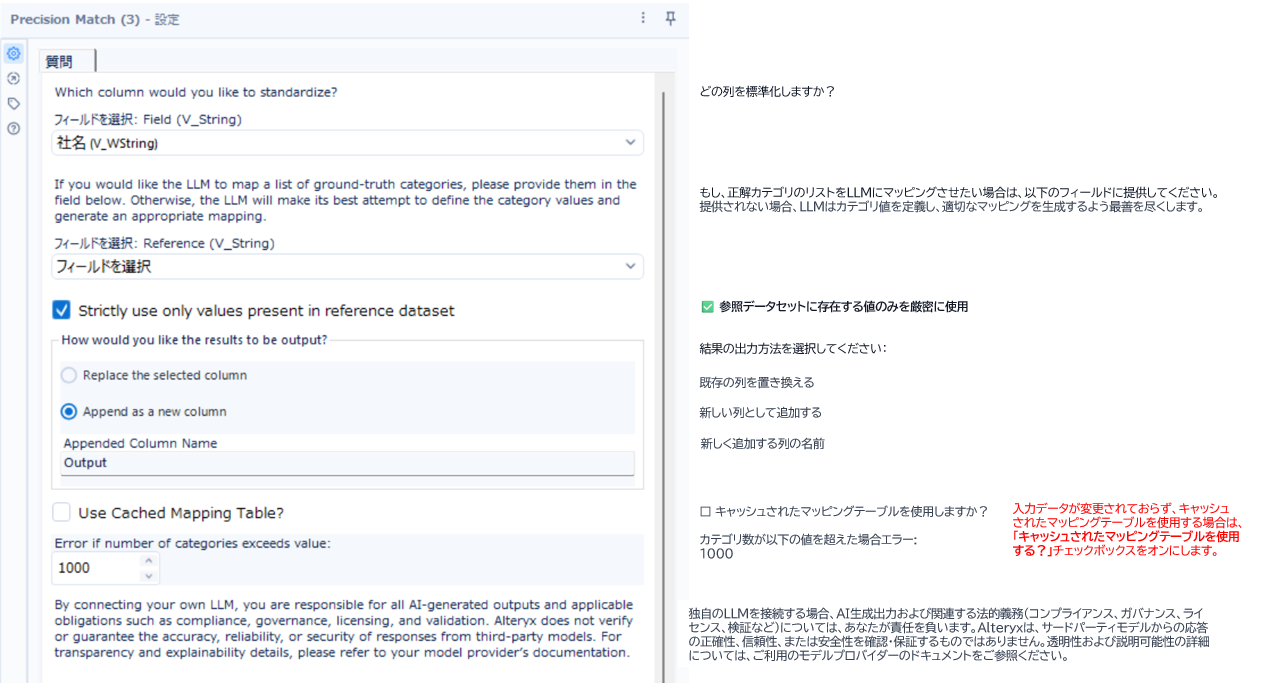Click the translated カテゴリ数 error label

(x=808, y=539)
